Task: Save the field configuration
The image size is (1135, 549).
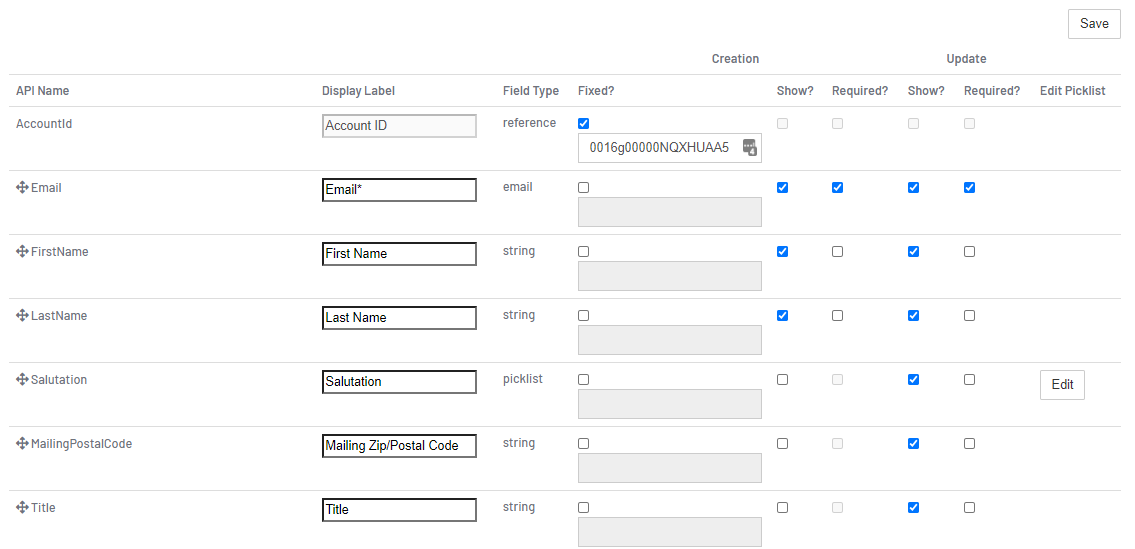Action: point(1094,24)
